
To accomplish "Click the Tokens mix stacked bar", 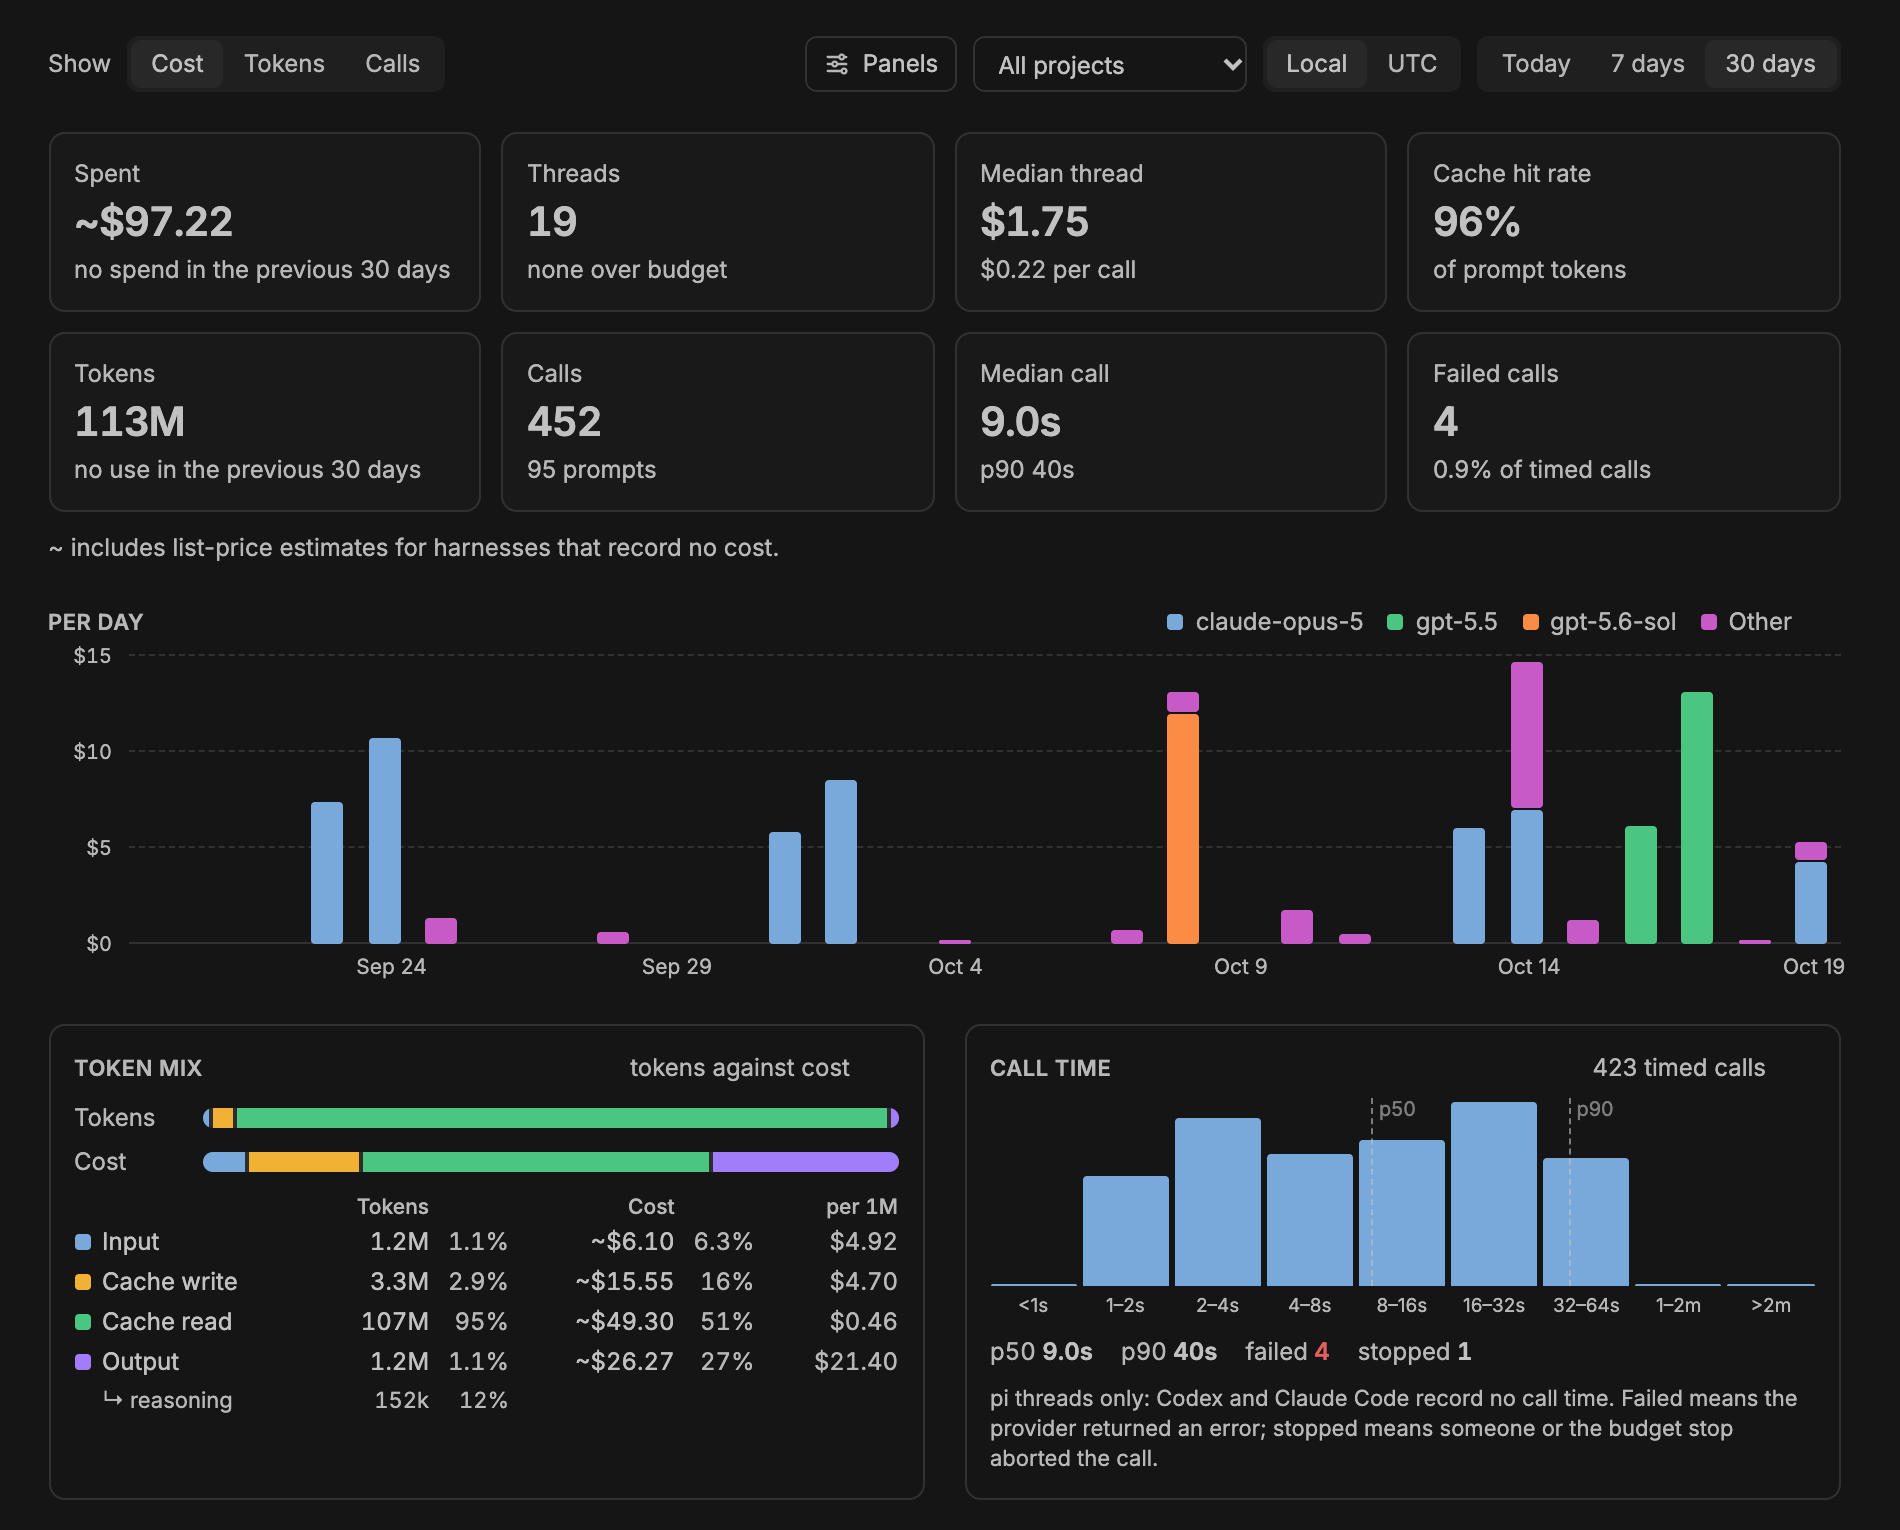I will [551, 1118].
